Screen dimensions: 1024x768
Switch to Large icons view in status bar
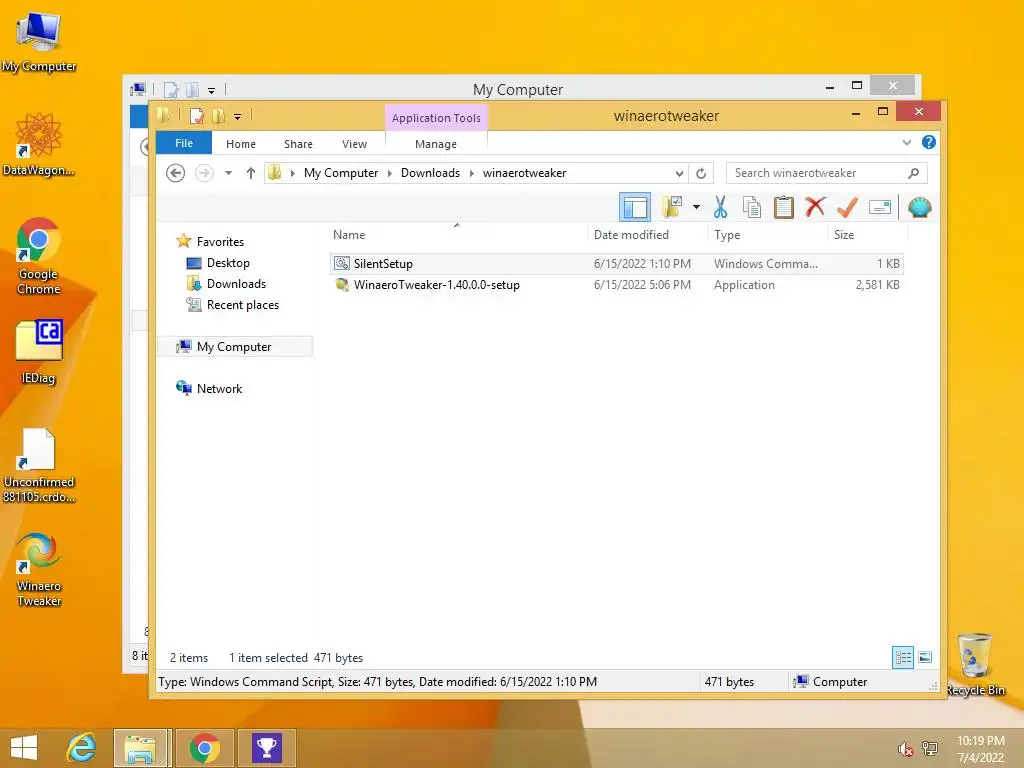(925, 658)
